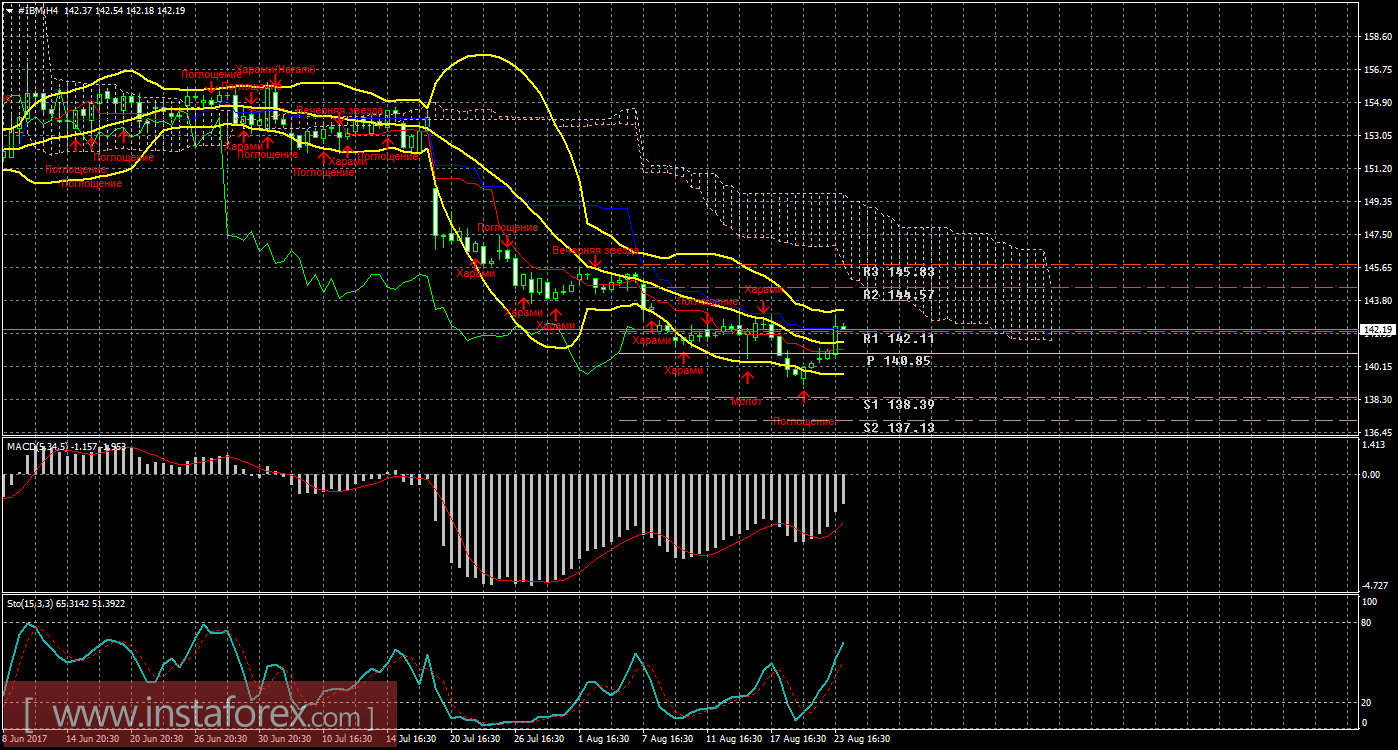The width and height of the screenshot is (1398, 750).
Task: Click the 136.45 price axis value
Action: click(1376, 432)
